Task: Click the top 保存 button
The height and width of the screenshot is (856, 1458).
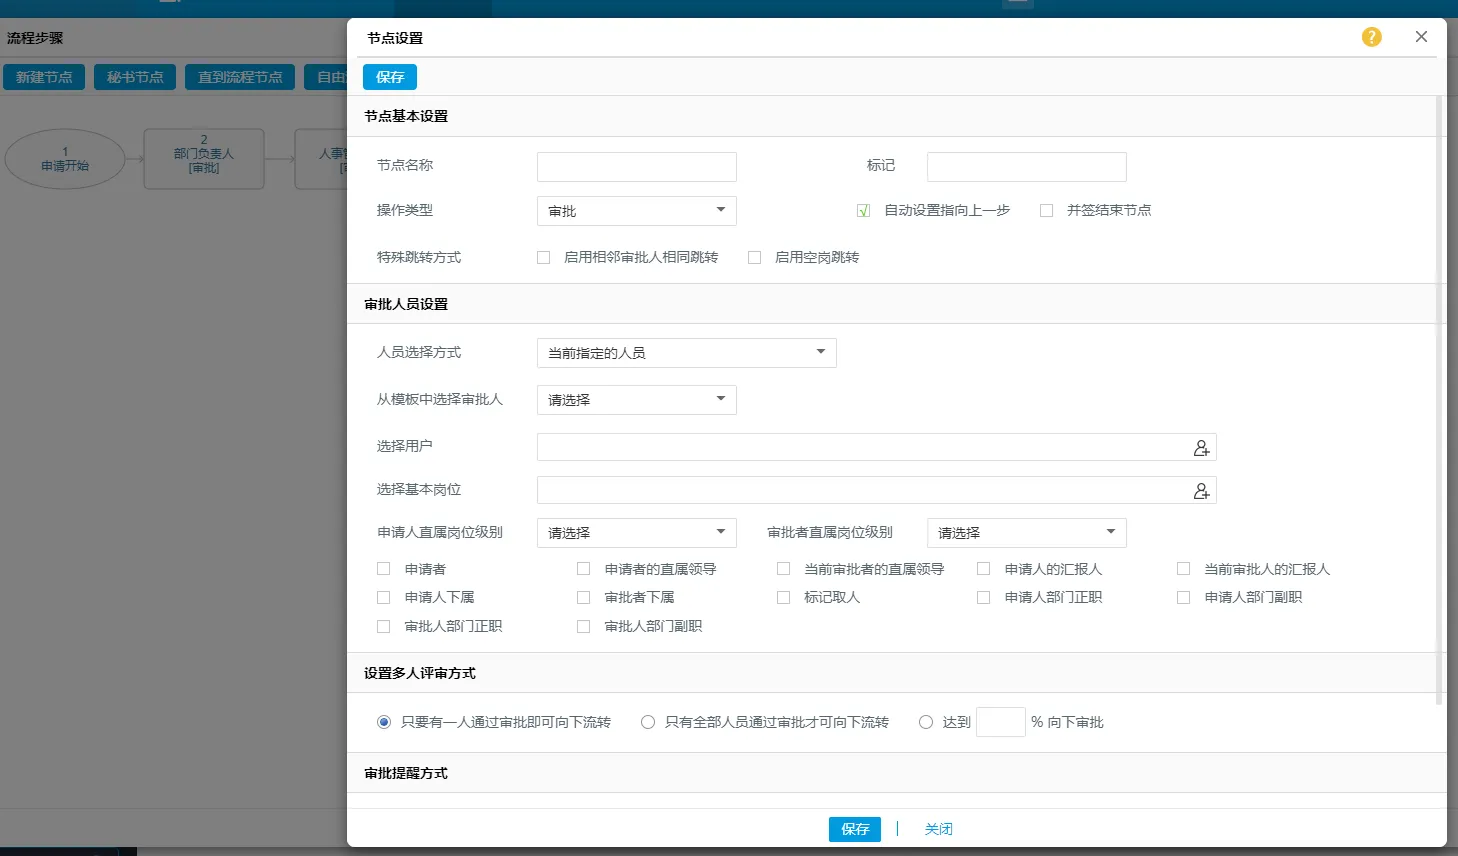Action: coord(389,77)
